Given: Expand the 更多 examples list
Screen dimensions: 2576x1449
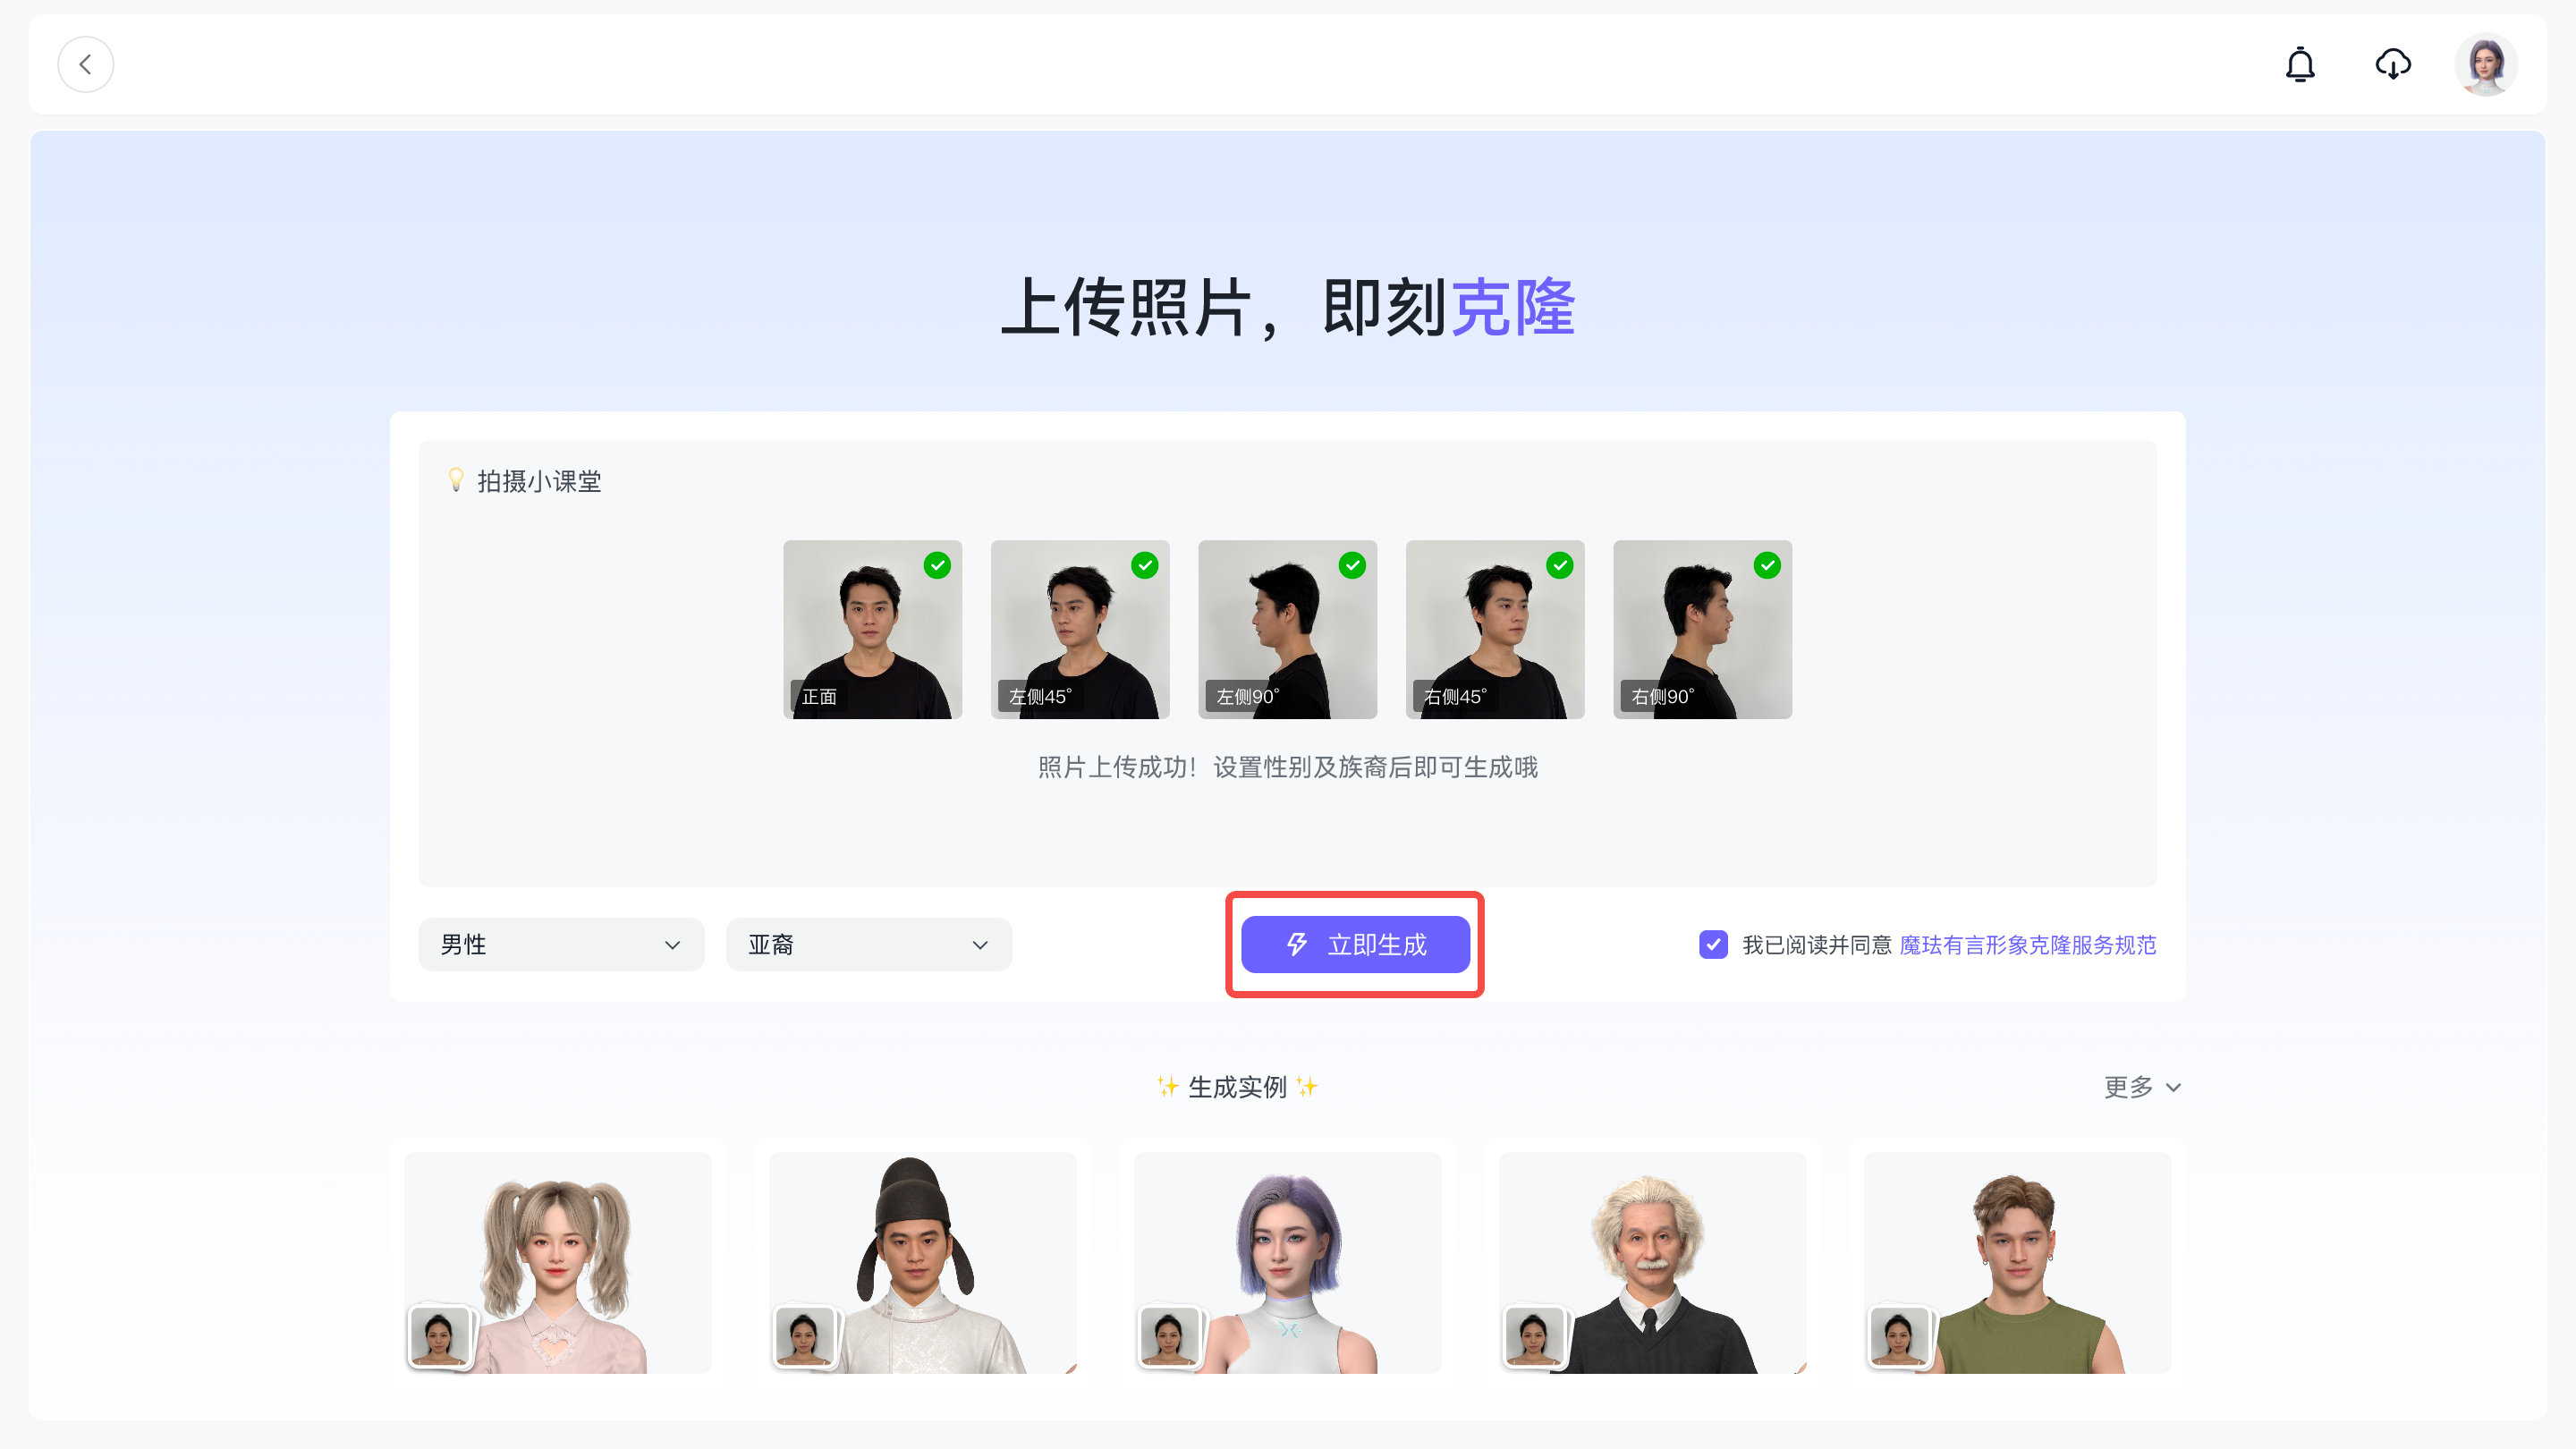Looking at the screenshot, I should coord(2141,1087).
